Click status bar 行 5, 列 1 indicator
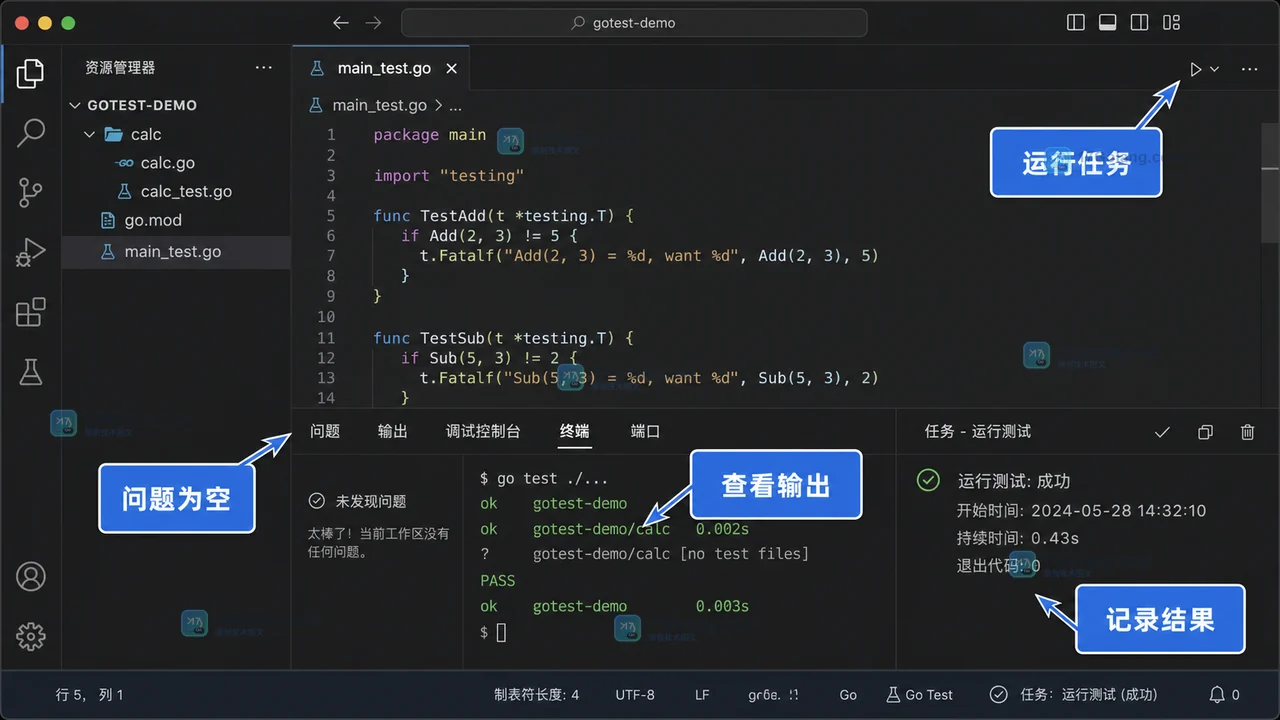This screenshot has width=1280, height=720. coord(90,695)
